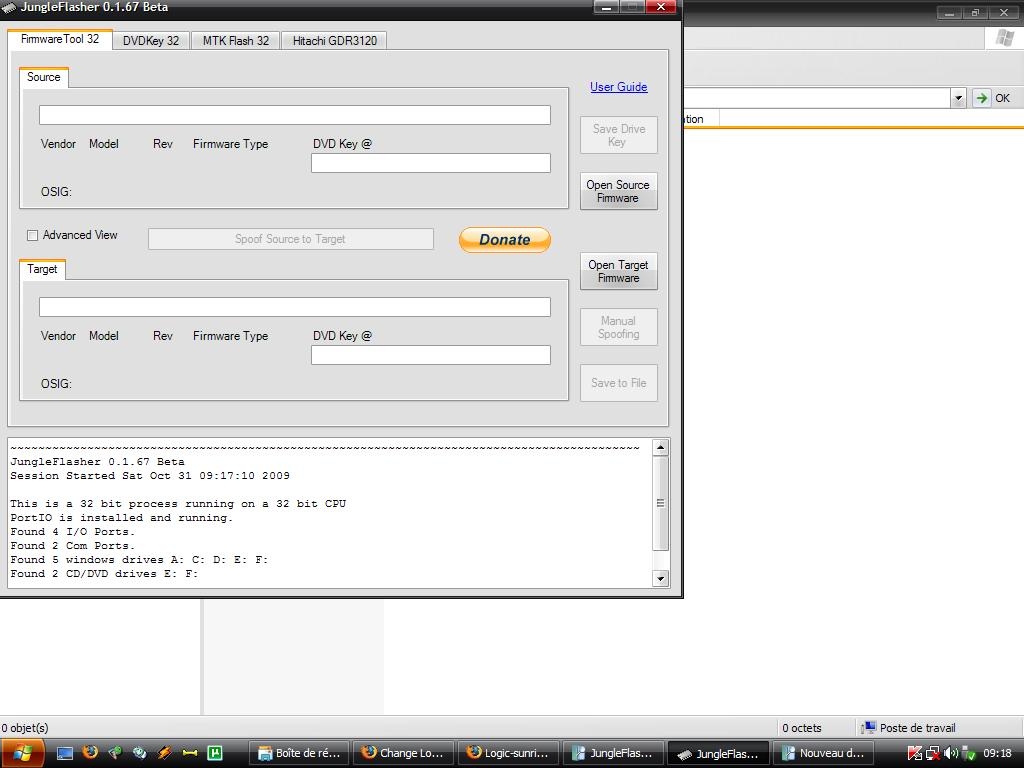
Task: Switch to the FirmwareTool 32 tab
Action: 59,39
